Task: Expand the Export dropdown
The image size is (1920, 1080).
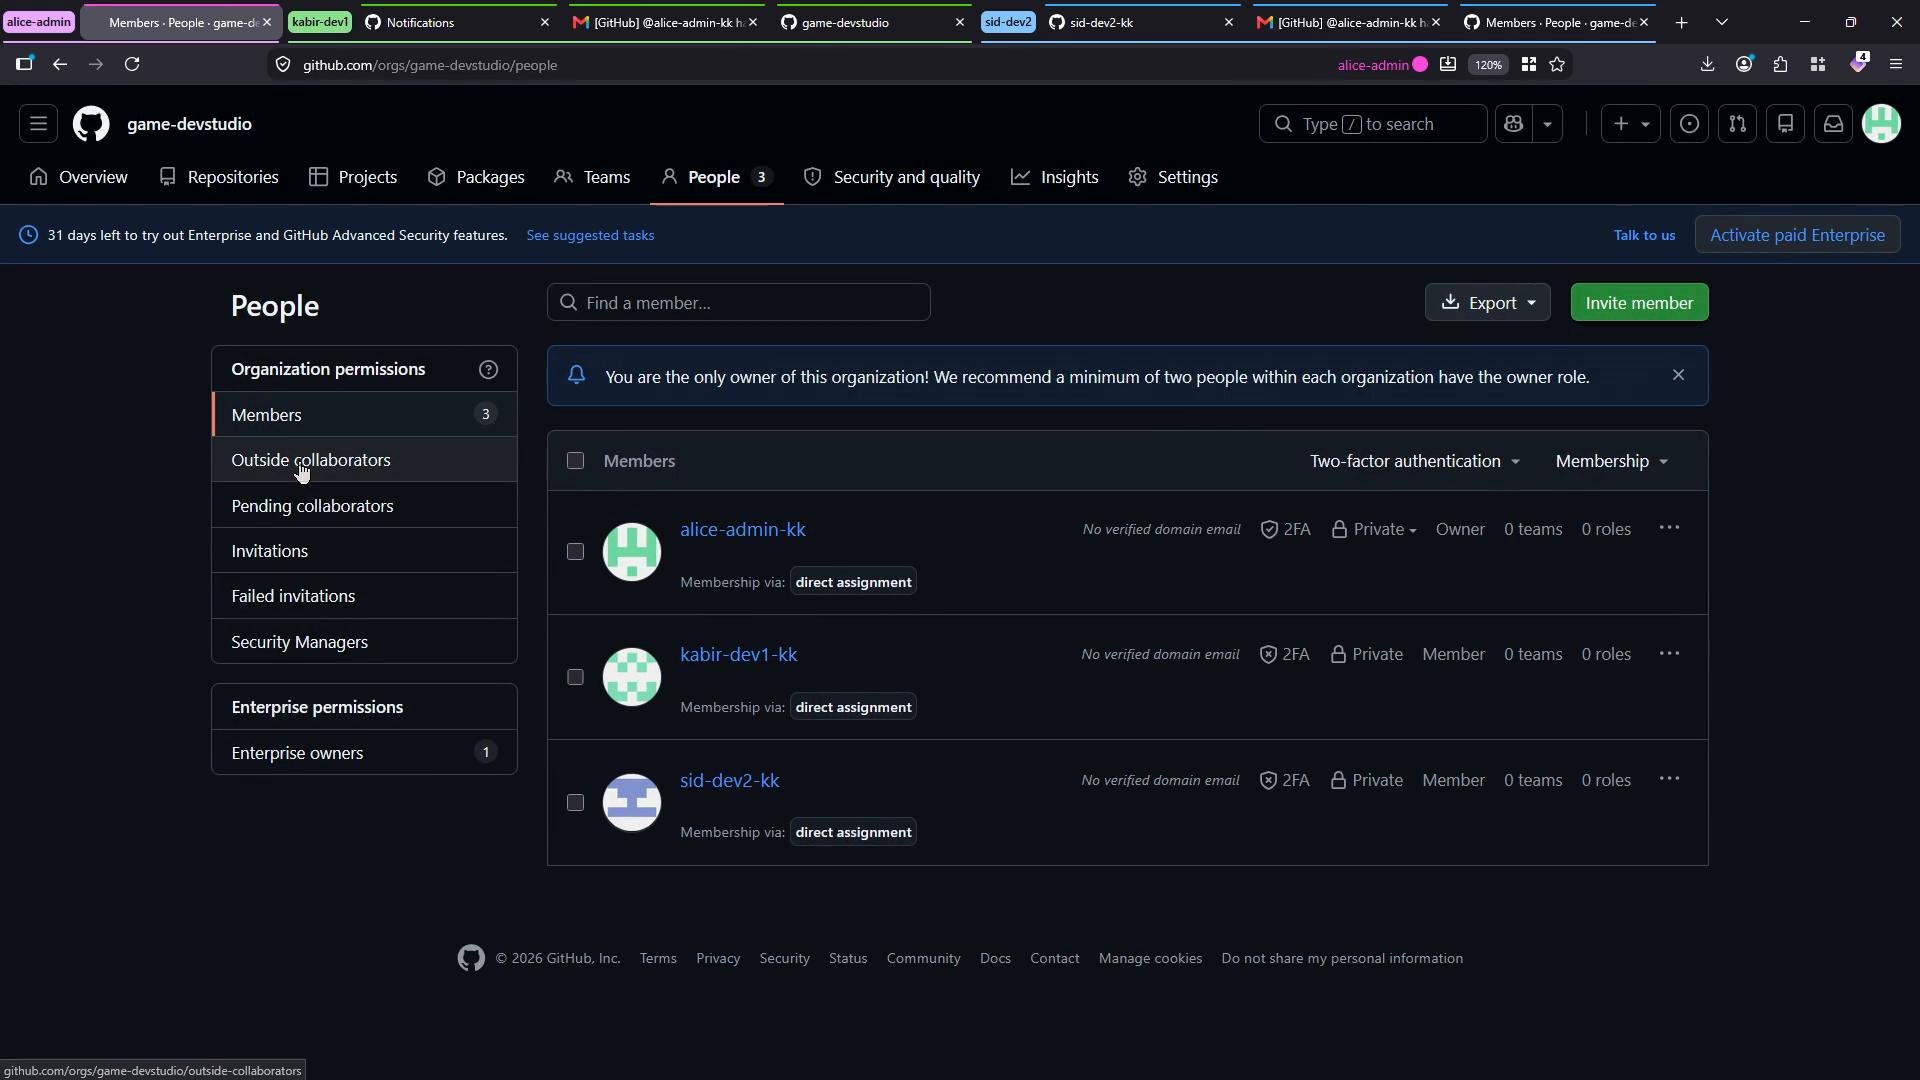Action: click(1487, 303)
